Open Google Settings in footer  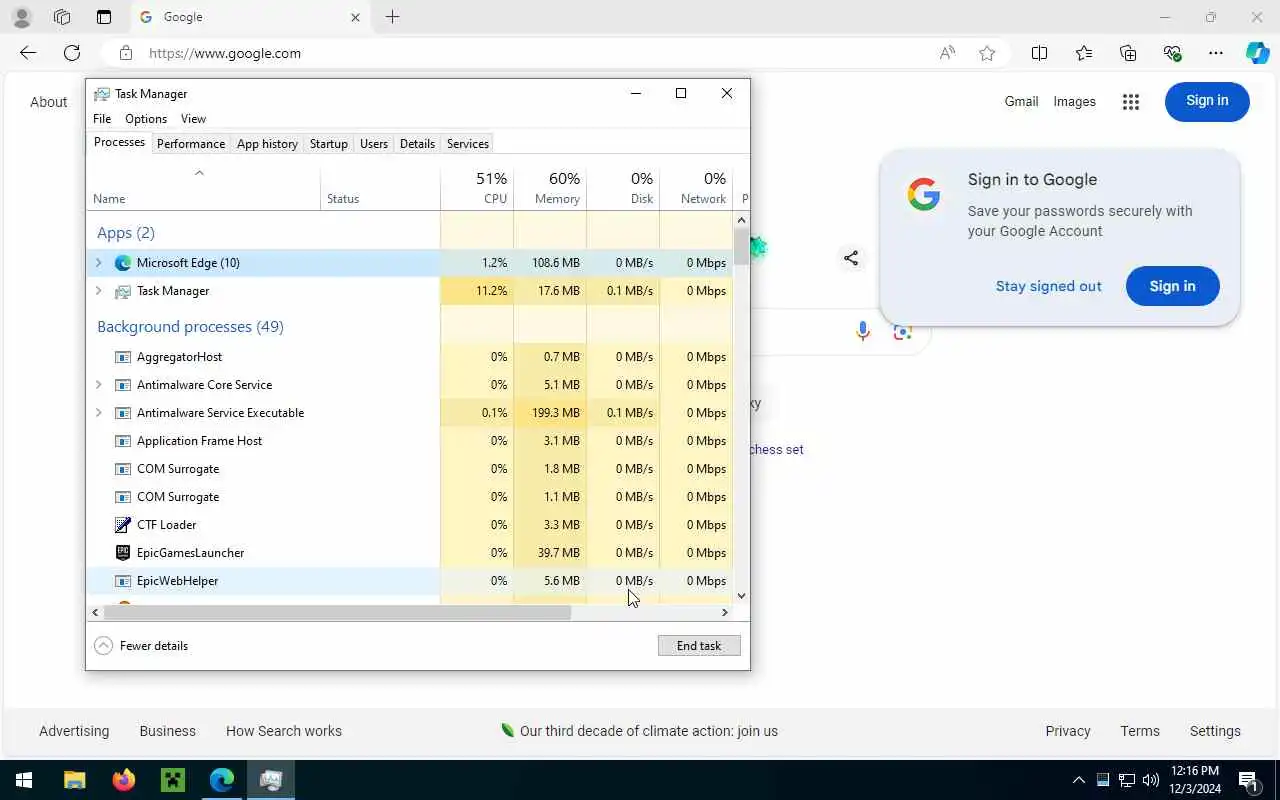pos(1215,731)
